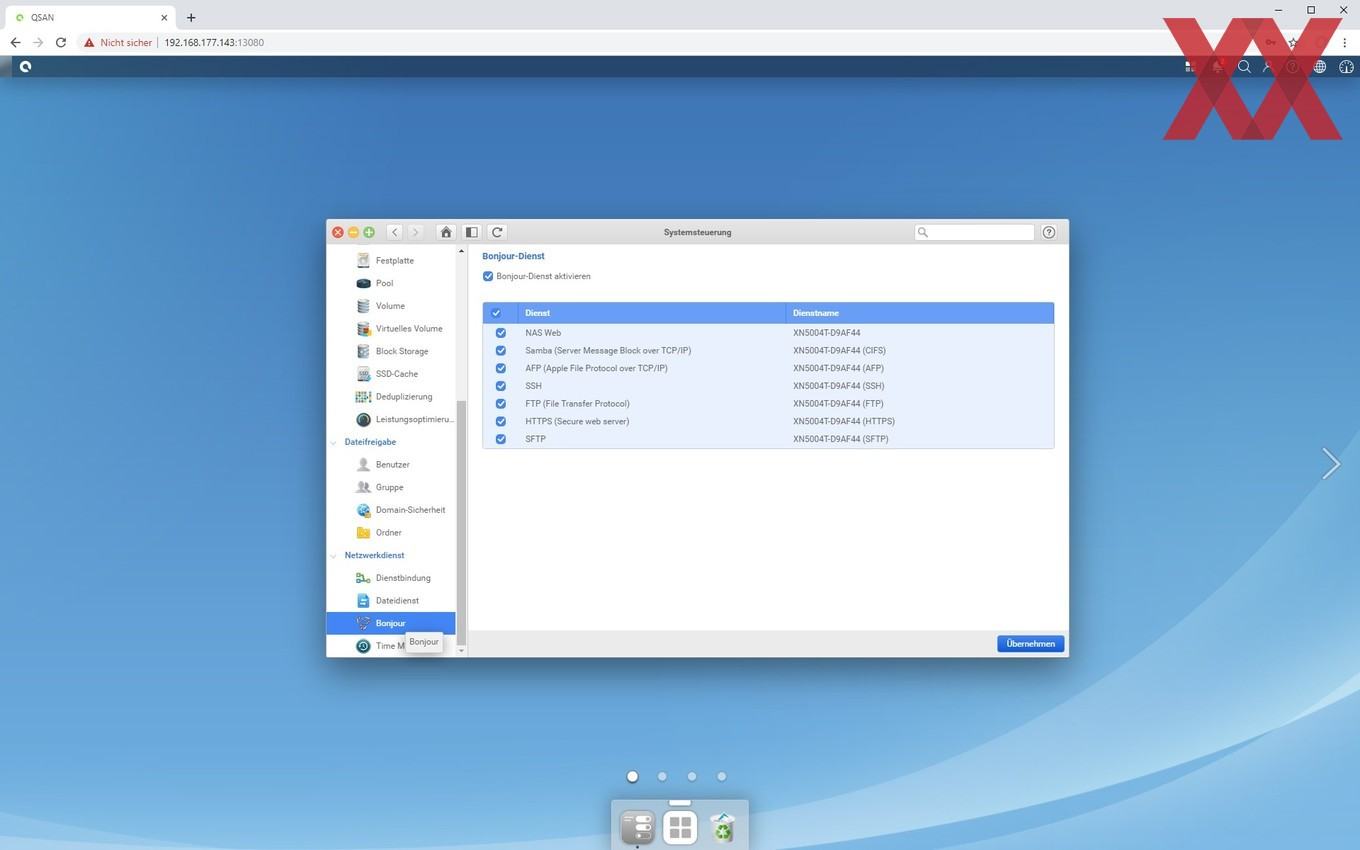Viewport: 1360px width, 850px height.
Task: Open a new browser tab
Action: [191, 17]
